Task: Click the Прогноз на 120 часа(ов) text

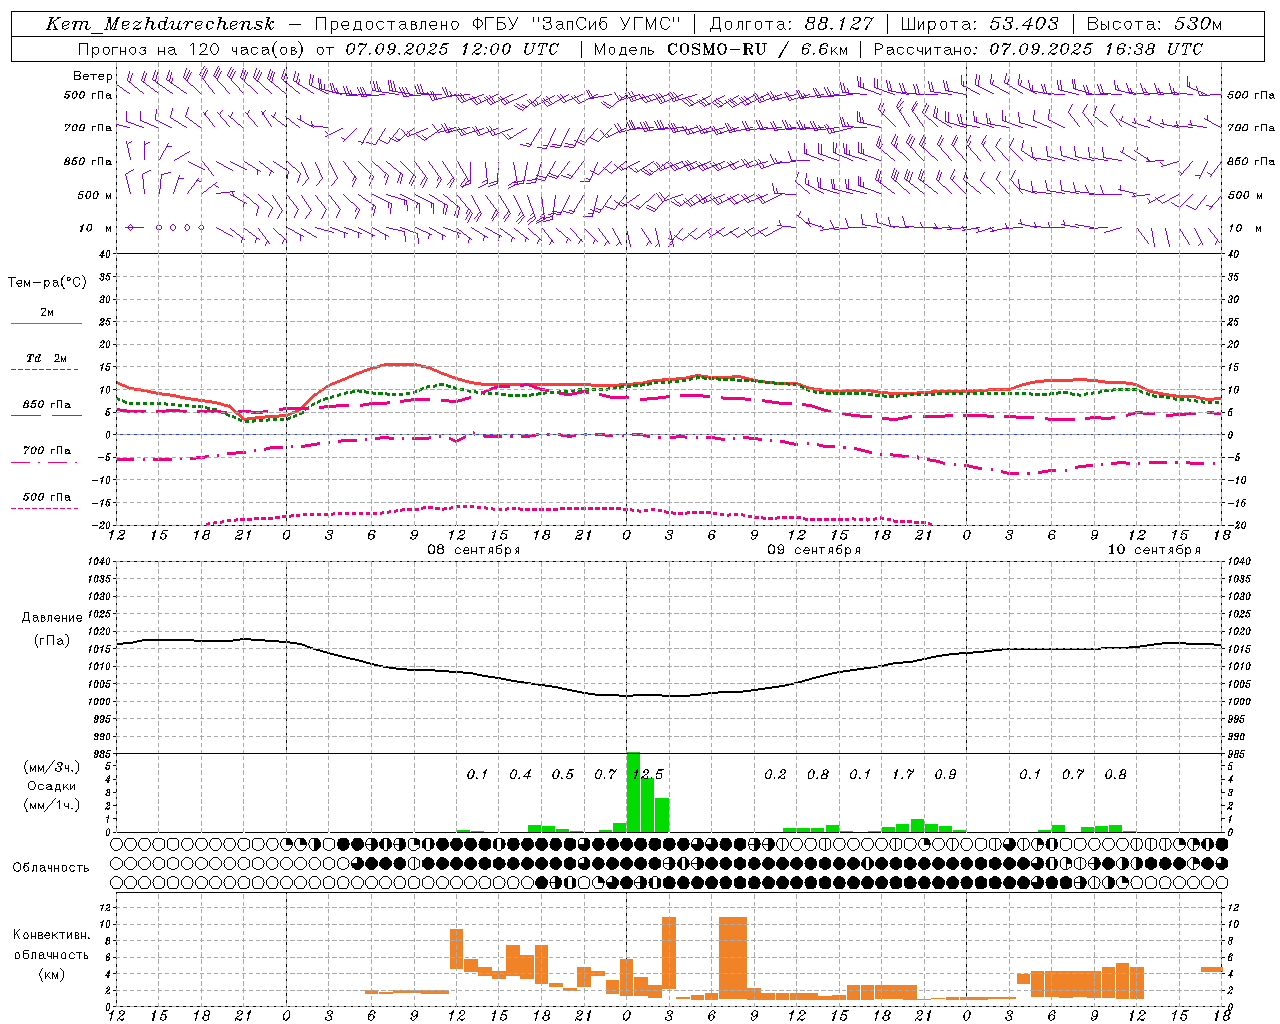Action: (x=193, y=49)
